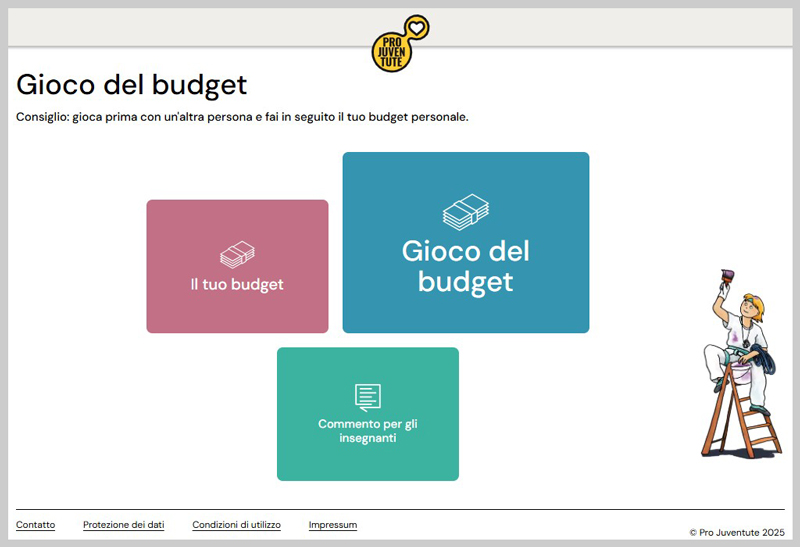Click the page heading "Gioco del budget"
Image resolution: width=800 pixels, height=547 pixels.
(x=132, y=85)
